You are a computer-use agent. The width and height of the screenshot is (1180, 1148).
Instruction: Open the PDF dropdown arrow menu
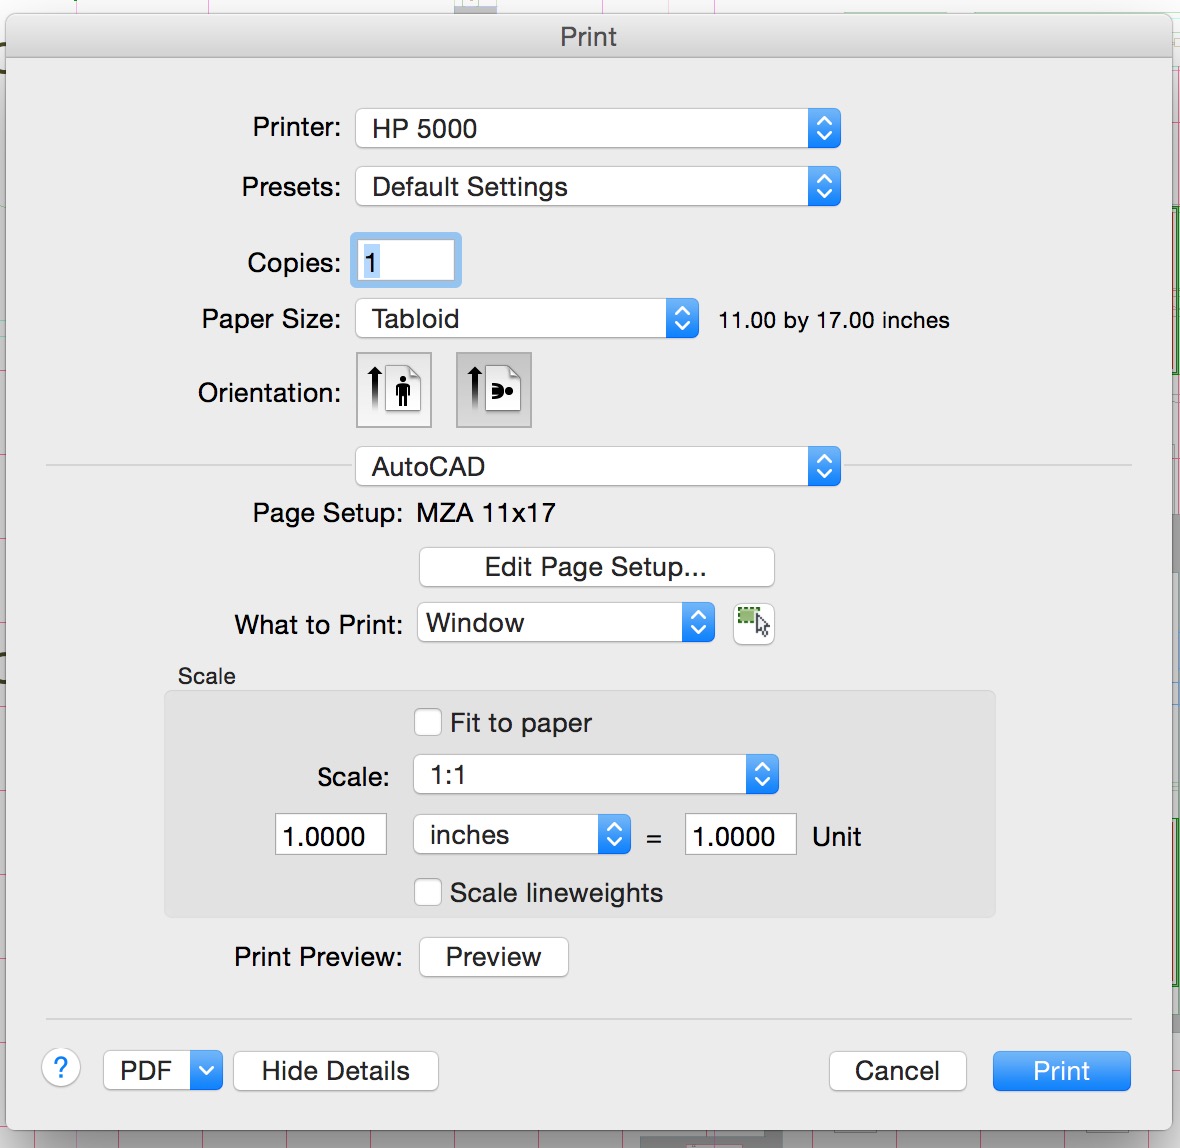206,1071
